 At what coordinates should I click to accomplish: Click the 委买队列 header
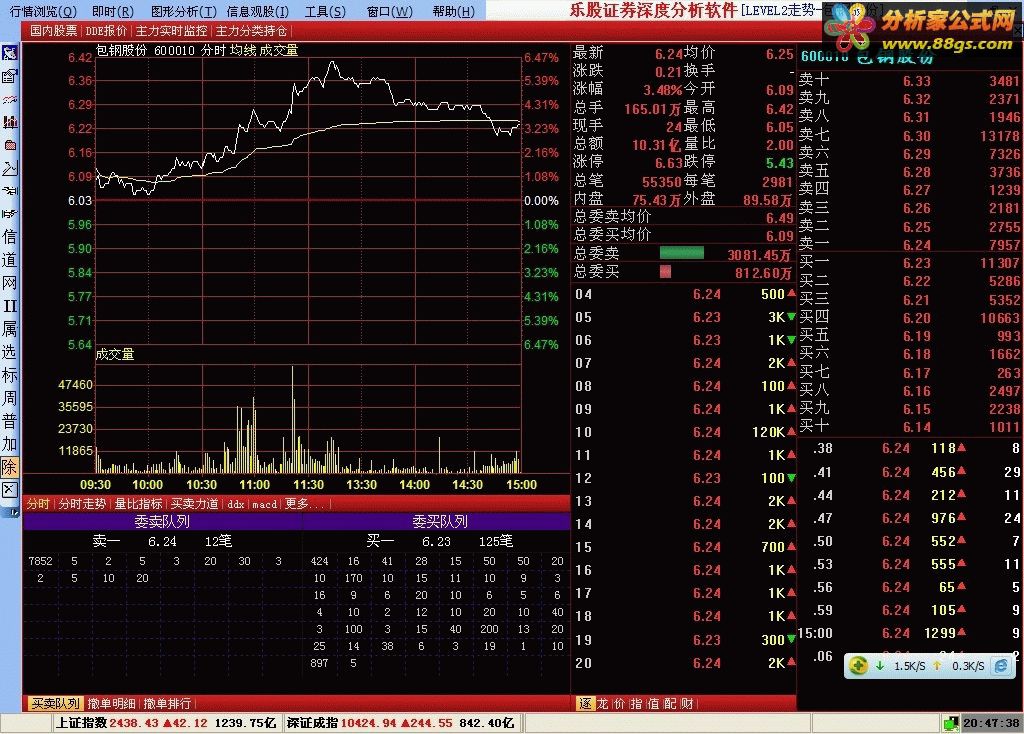click(440, 522)
